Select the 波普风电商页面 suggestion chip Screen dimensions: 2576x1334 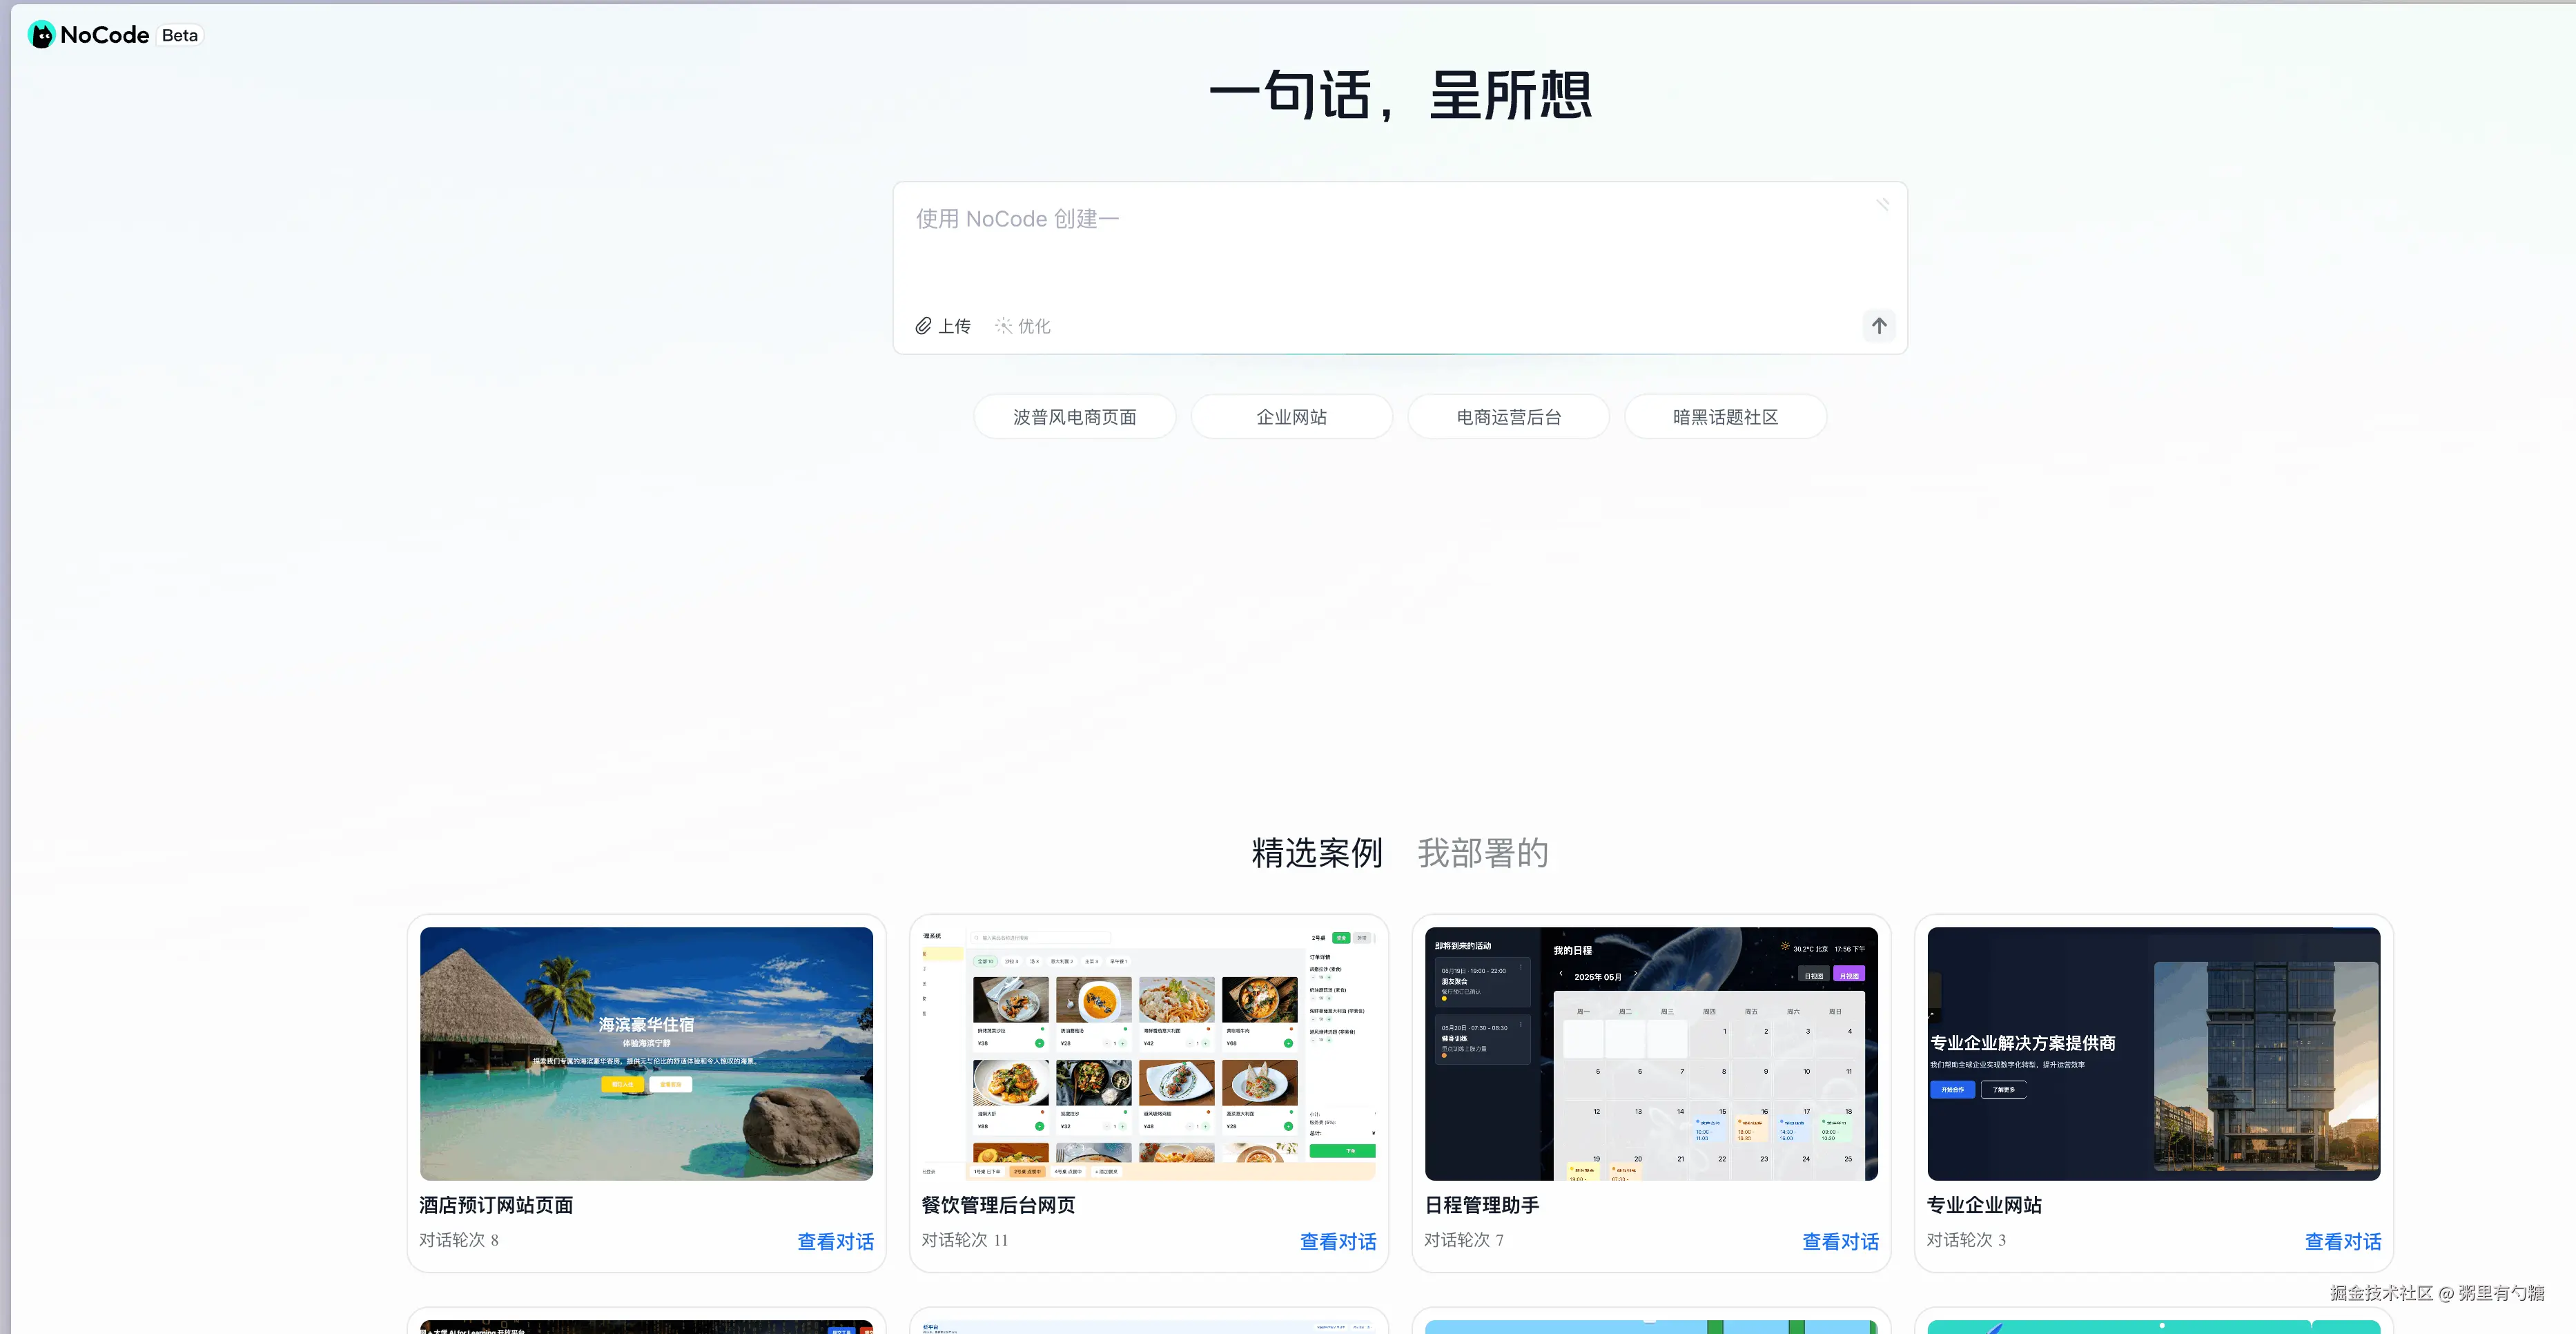(1074, 417)
